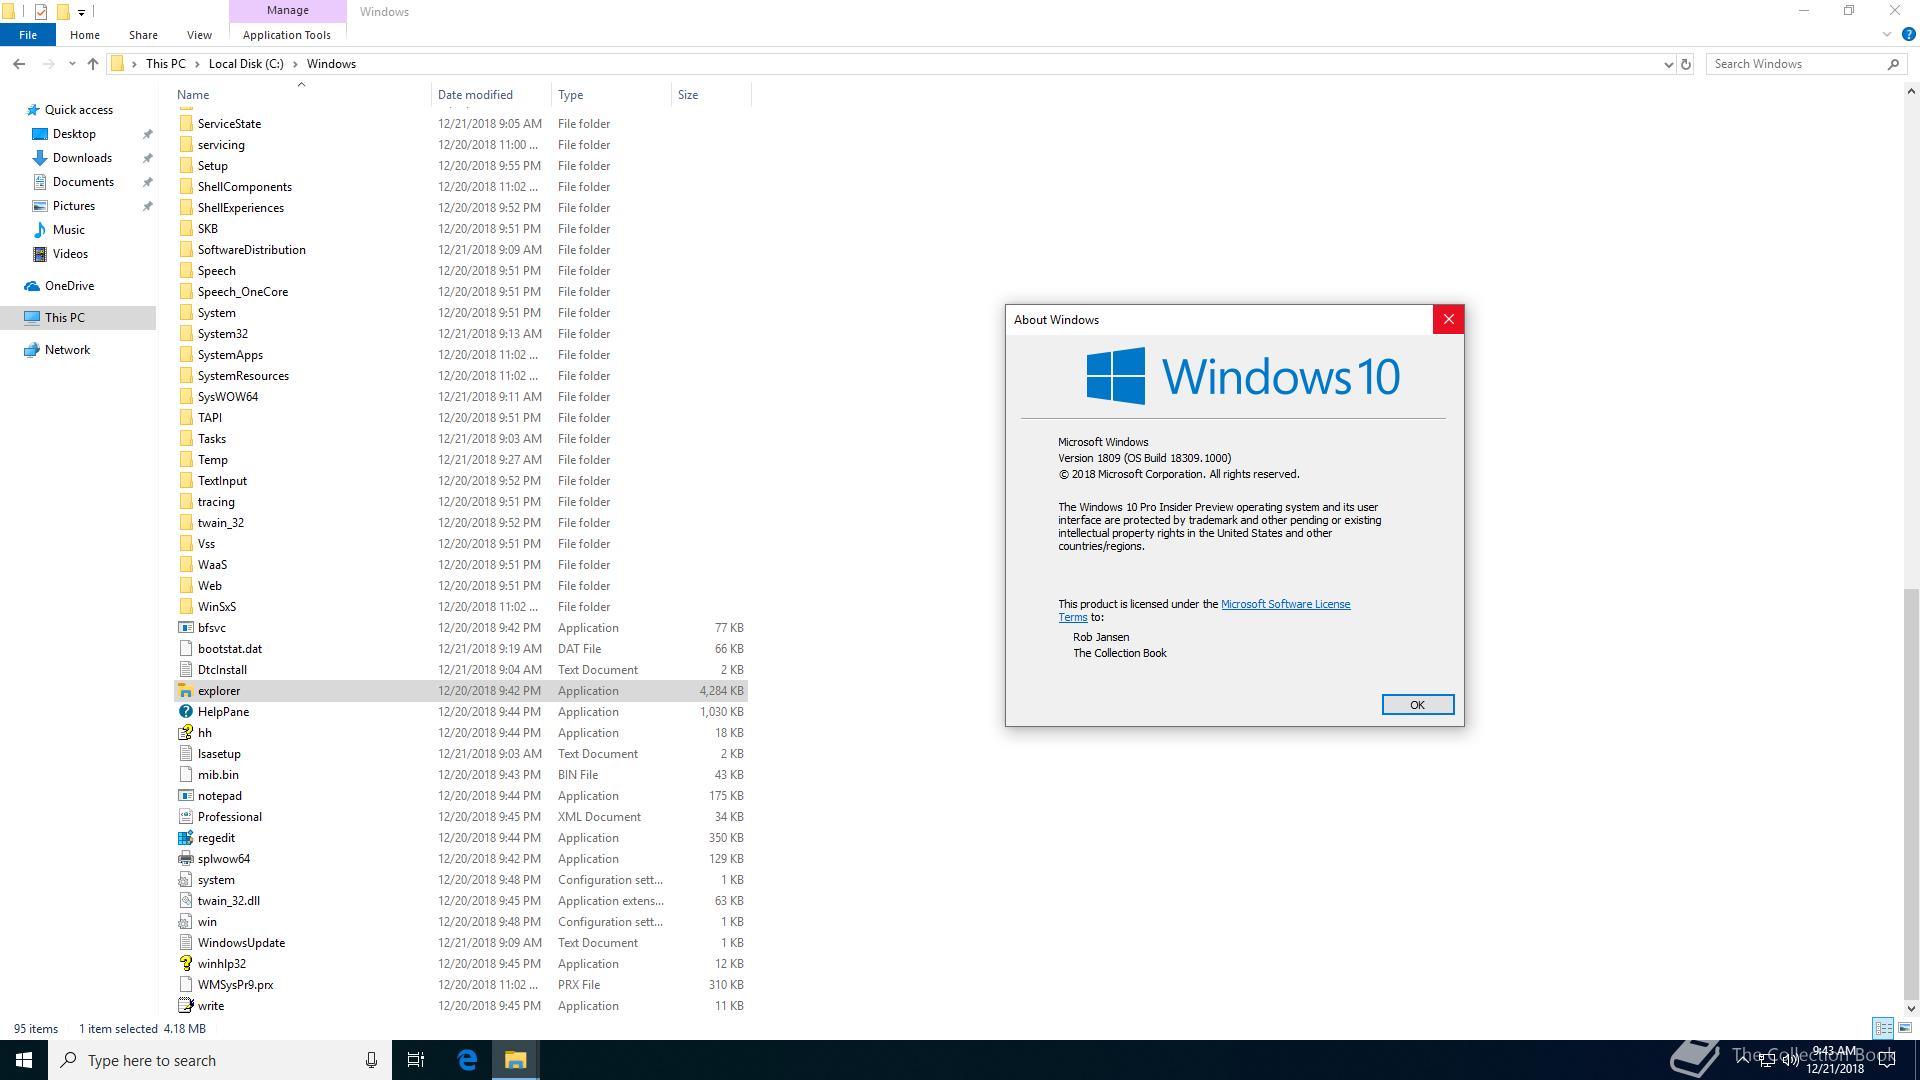Open the Application Tools tab

pos(287,35)
